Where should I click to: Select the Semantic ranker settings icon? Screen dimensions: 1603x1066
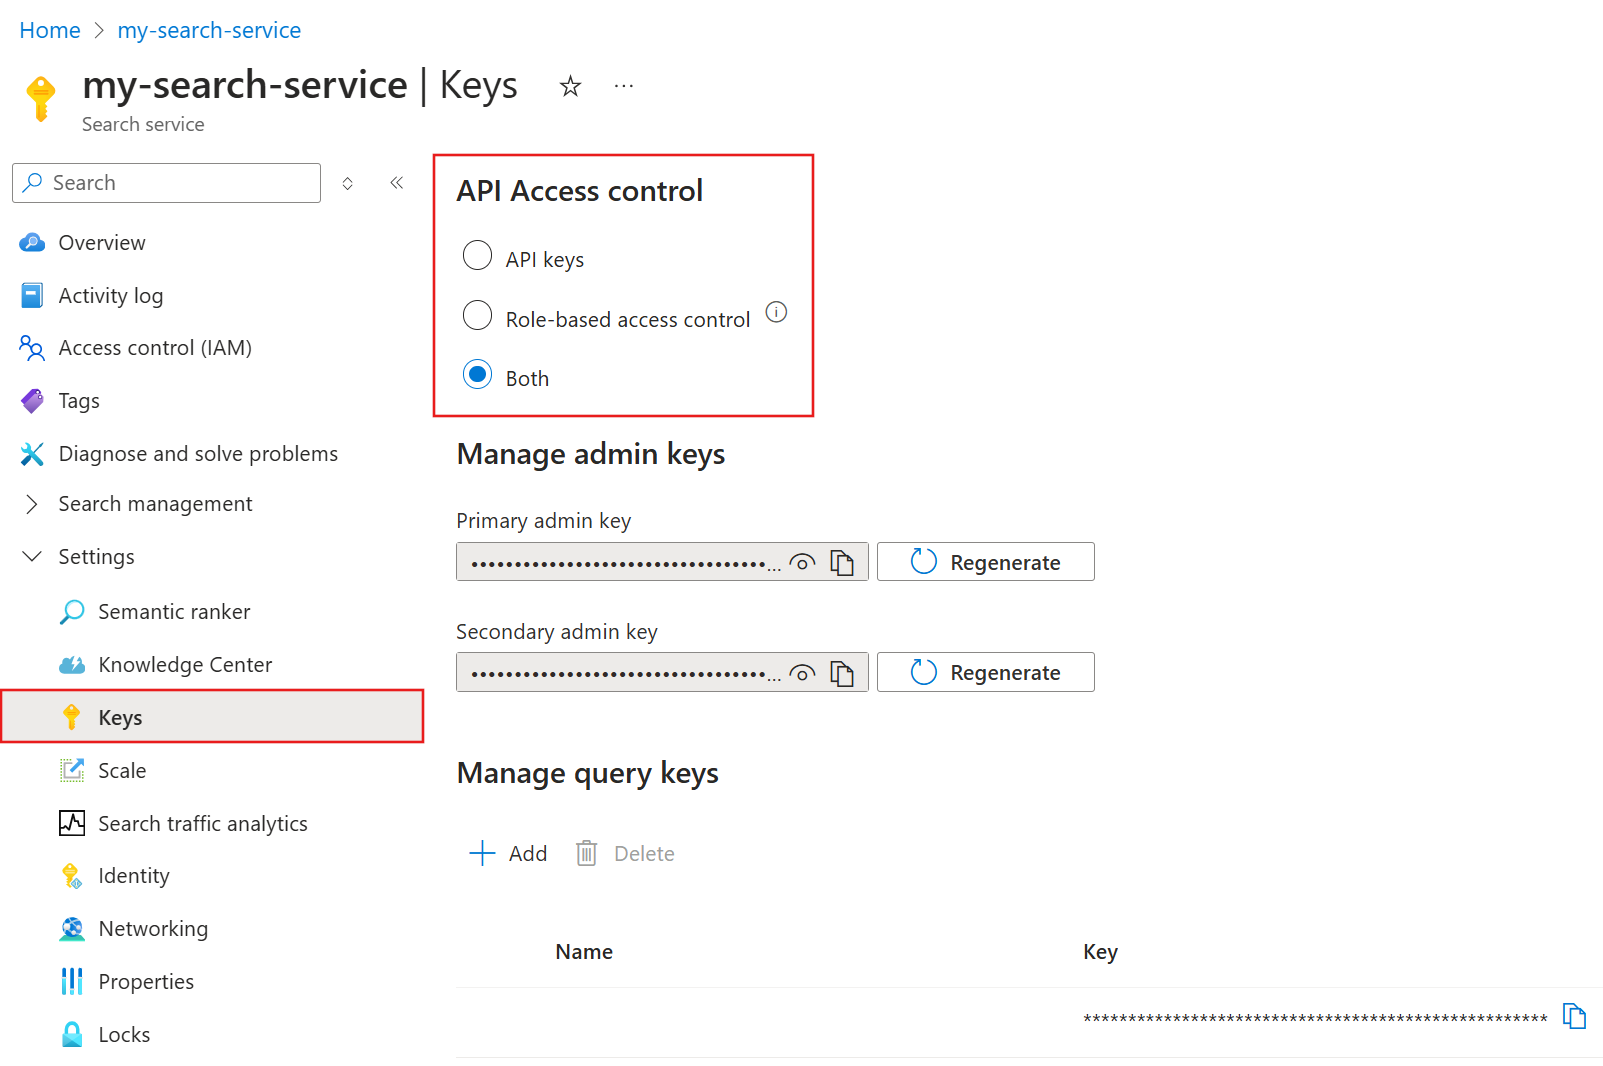tap(72, 611)
